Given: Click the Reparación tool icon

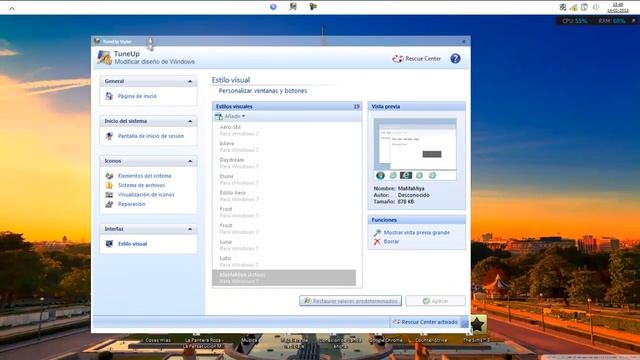Looking at the screenshot, I should tap(109, 204).
